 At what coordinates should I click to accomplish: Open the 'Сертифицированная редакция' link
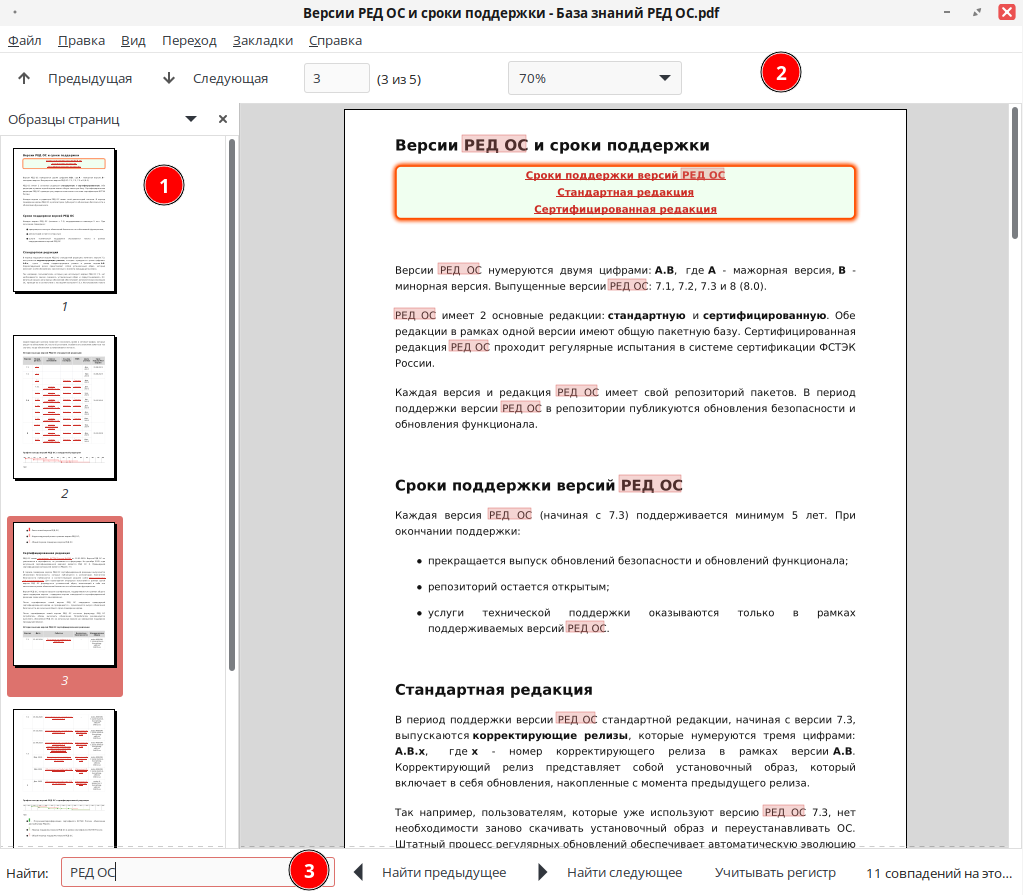coord(625,209)
